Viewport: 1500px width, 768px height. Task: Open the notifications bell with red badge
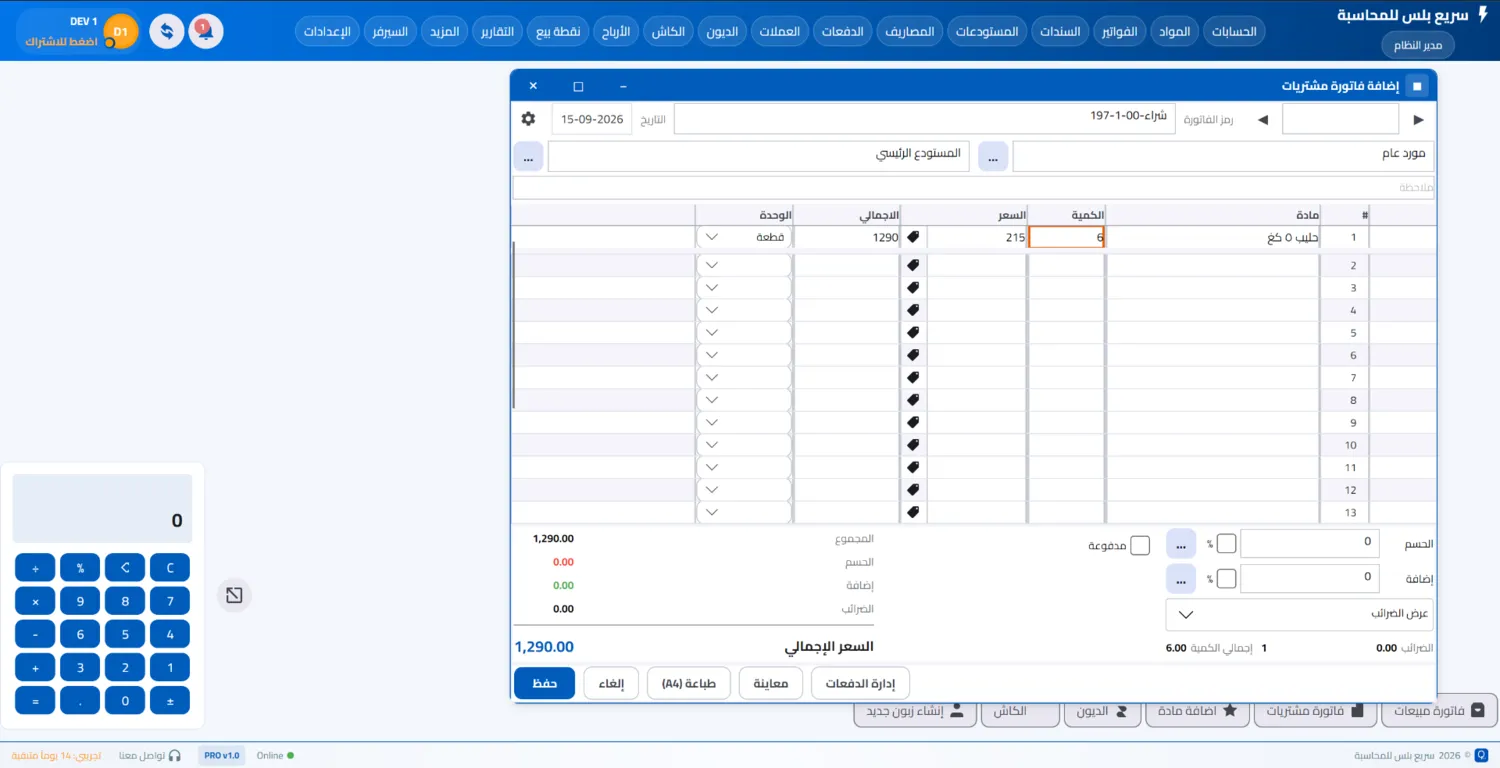coord(206,31)
